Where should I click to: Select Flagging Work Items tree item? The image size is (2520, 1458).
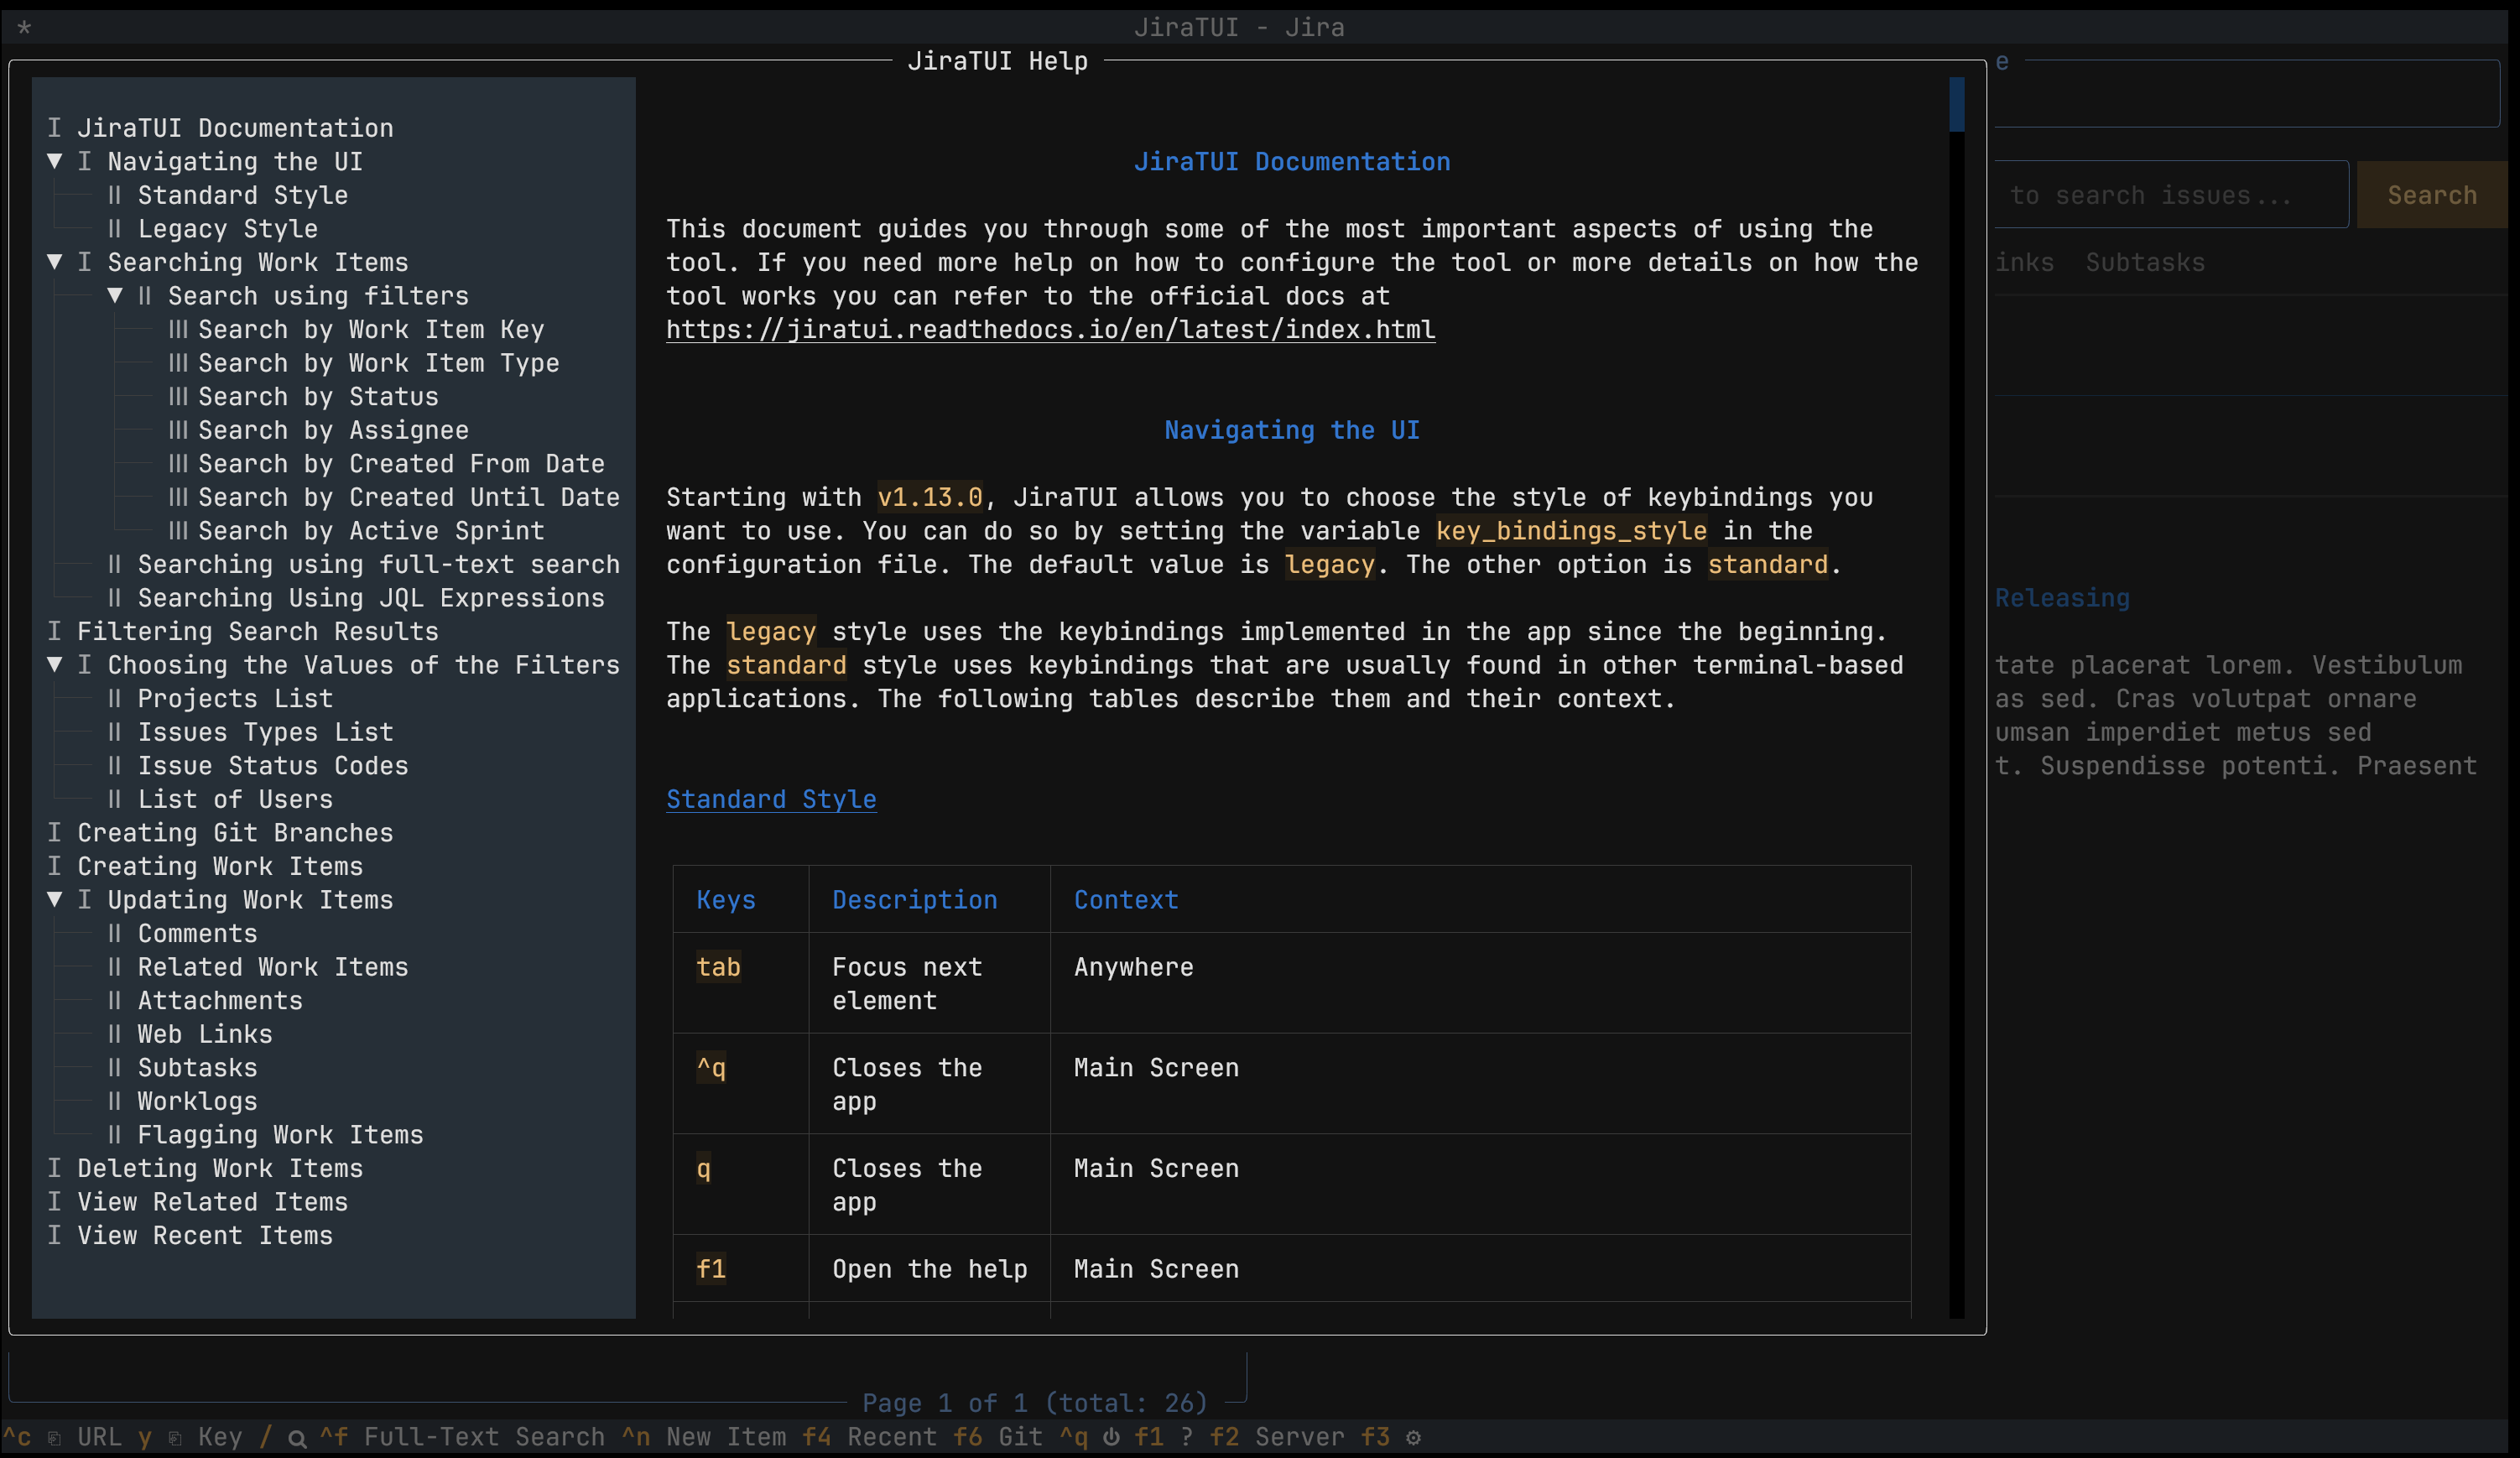coord(281,1134)
